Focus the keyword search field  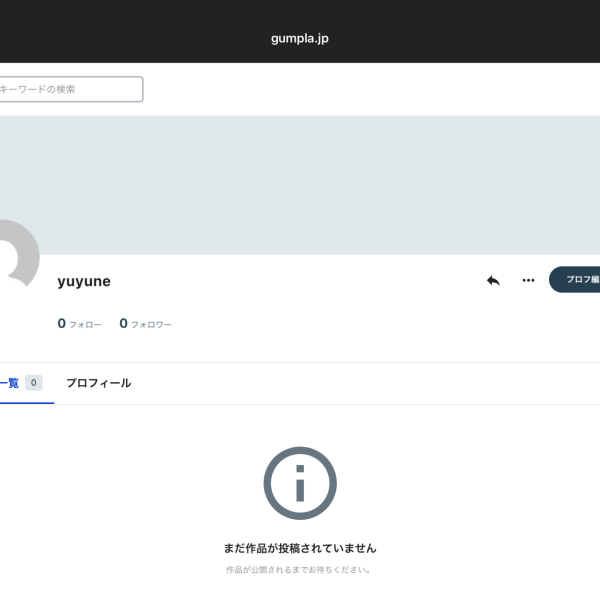[71, 89]
